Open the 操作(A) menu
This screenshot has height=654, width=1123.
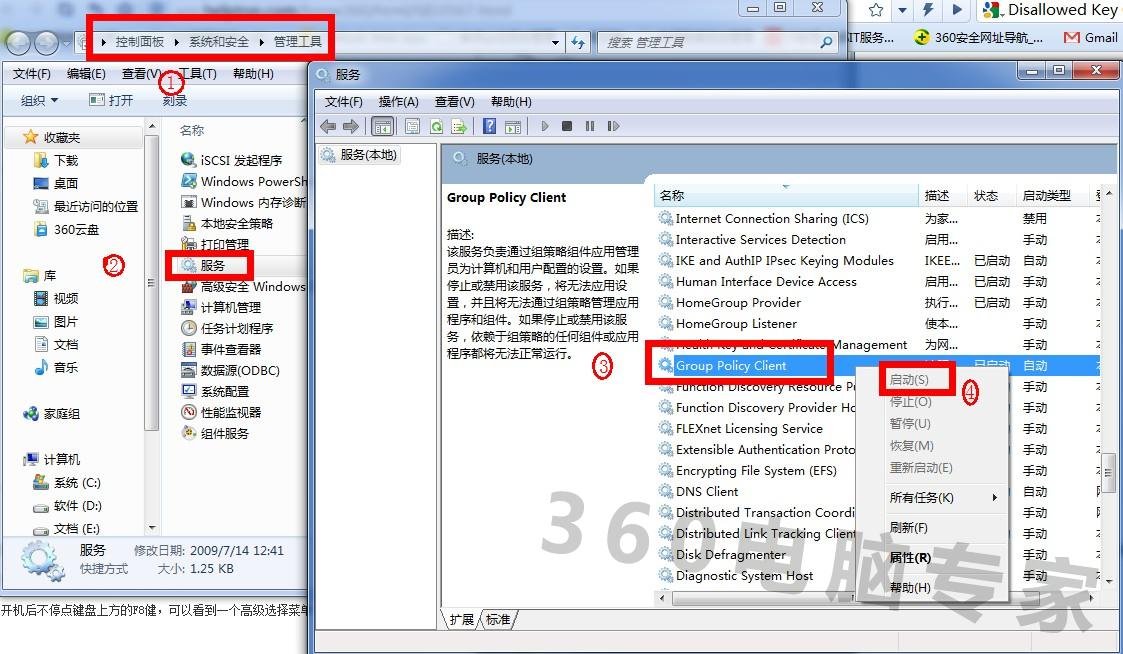pyautogui.click(x=400, y=100)
